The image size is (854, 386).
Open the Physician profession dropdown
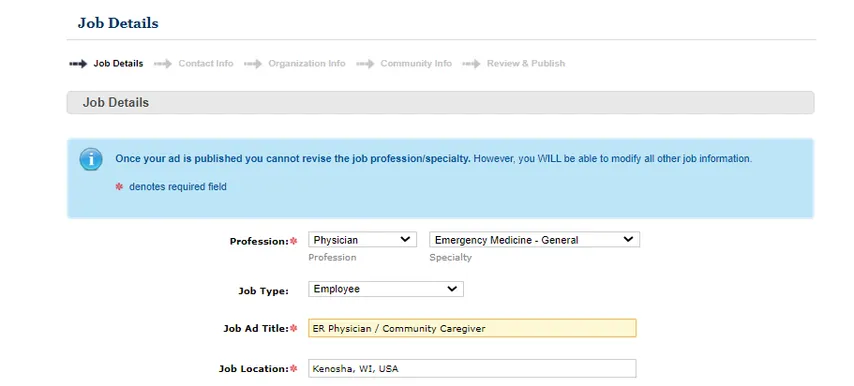[362, 240]
